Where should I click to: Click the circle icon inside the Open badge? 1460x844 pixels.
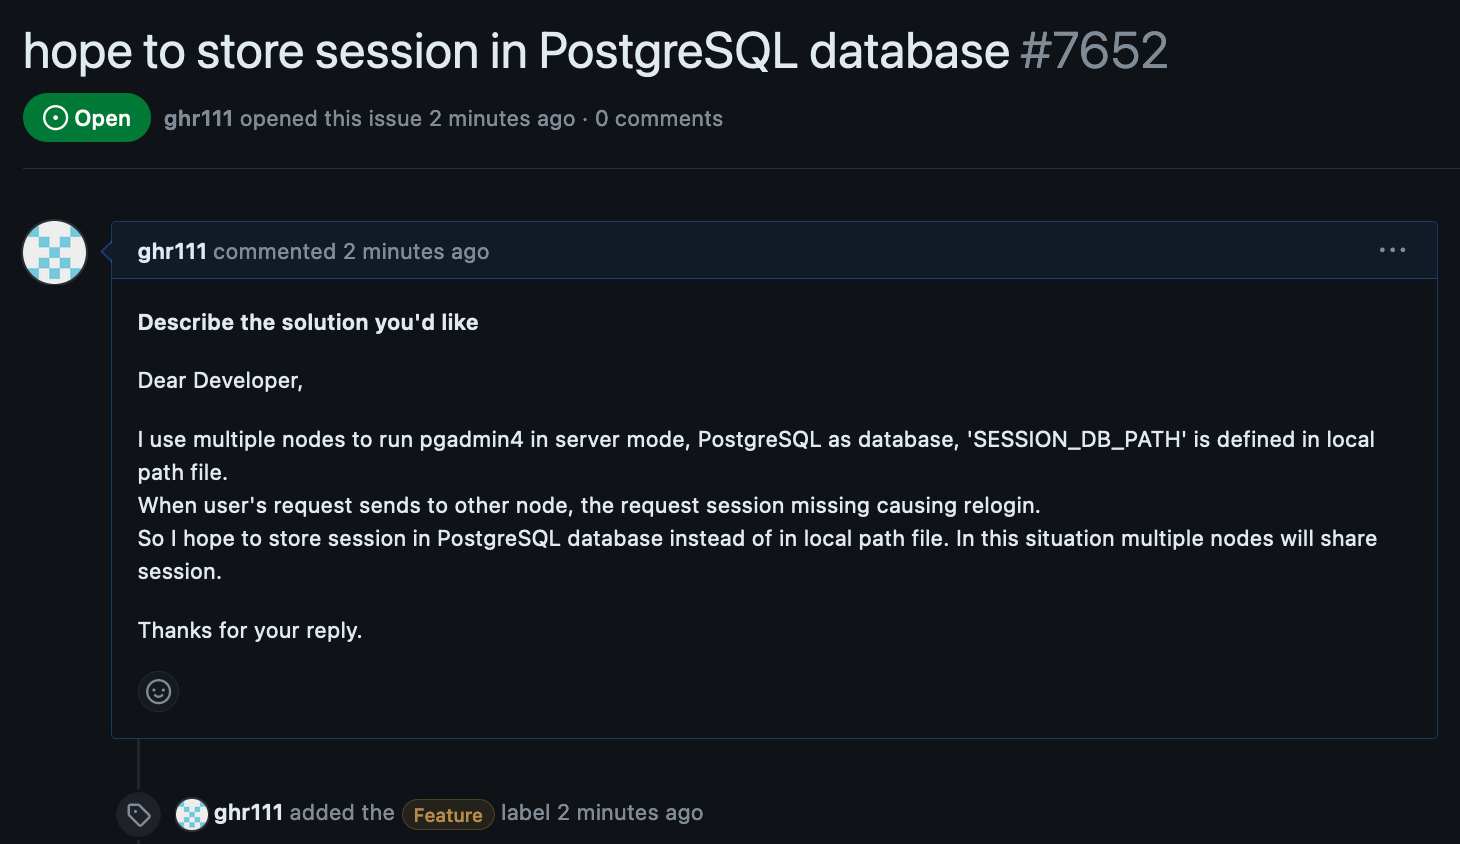[56, 118]
